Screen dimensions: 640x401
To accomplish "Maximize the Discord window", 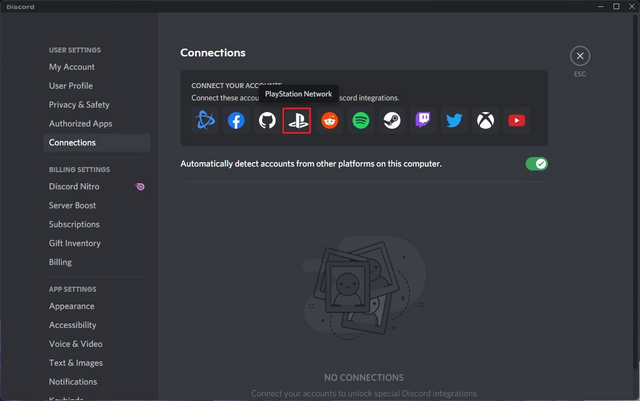I will (x=616, y=6).
